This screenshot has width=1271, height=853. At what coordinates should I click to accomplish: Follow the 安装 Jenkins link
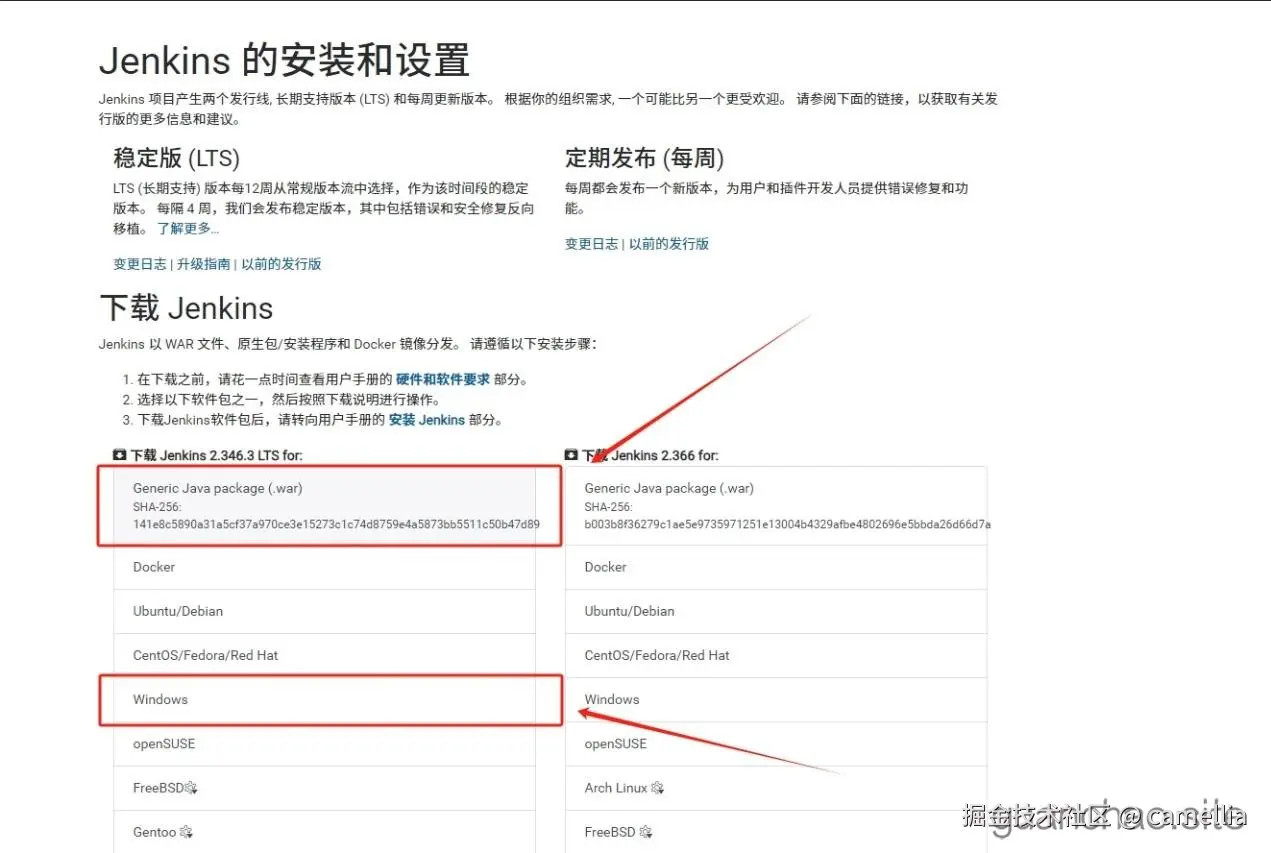(x=427, y=420)
